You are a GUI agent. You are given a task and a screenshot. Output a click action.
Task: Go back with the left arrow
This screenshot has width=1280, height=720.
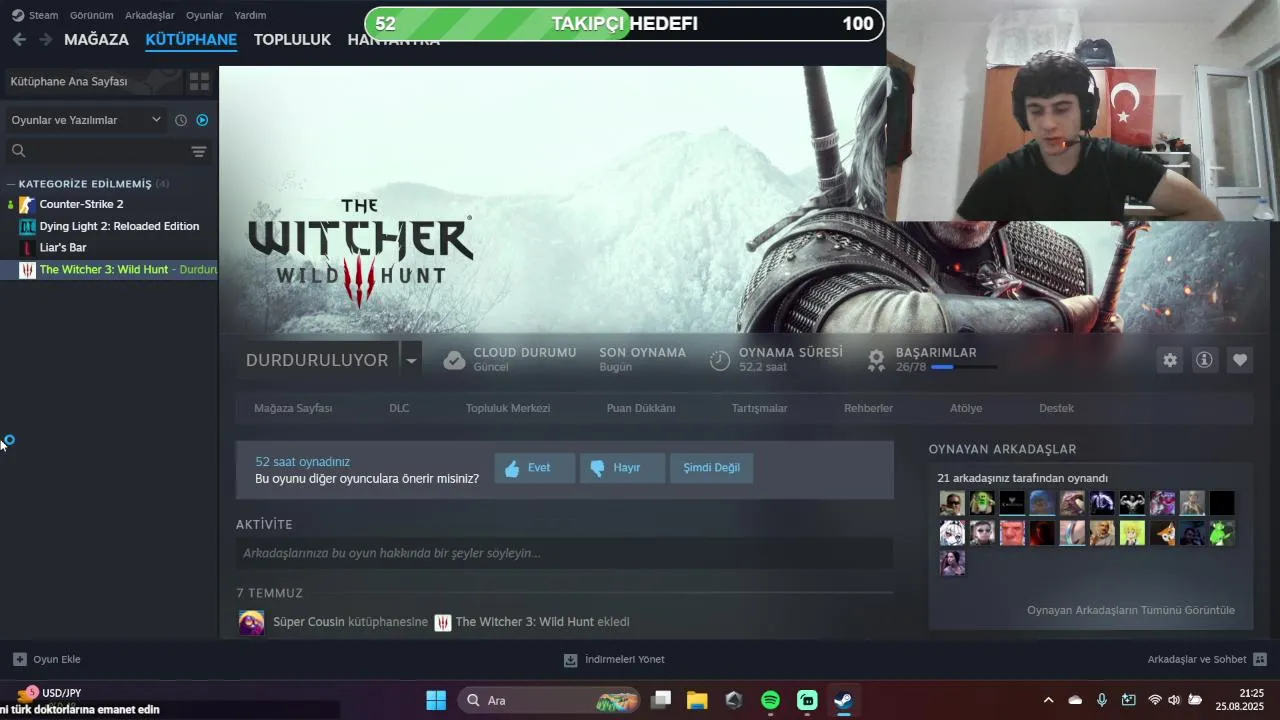[19, 39]
